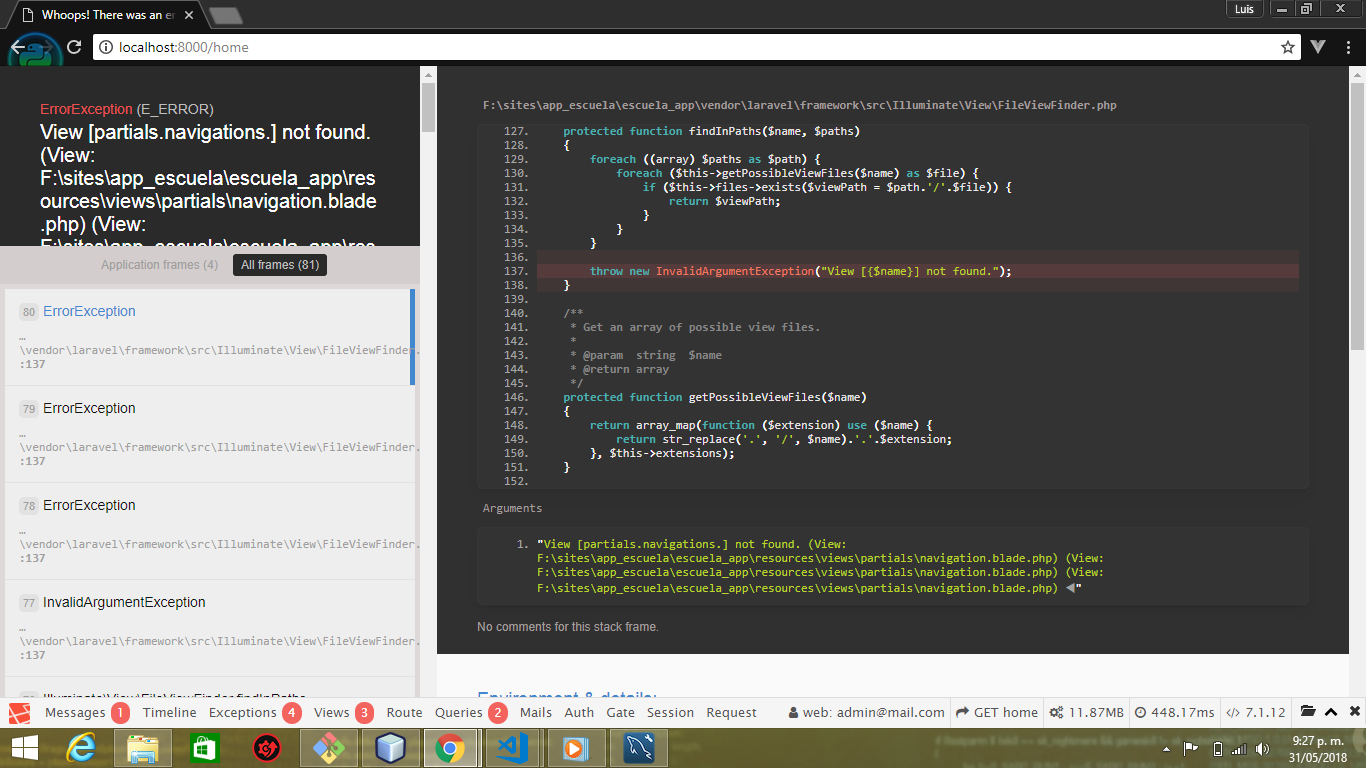
Task: Switch to Application frames (4) filter
Action: click(160, 265)
